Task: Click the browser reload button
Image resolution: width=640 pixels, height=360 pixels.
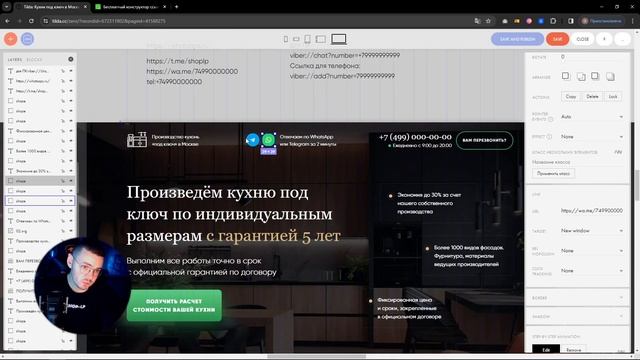Action: point(31,21)
